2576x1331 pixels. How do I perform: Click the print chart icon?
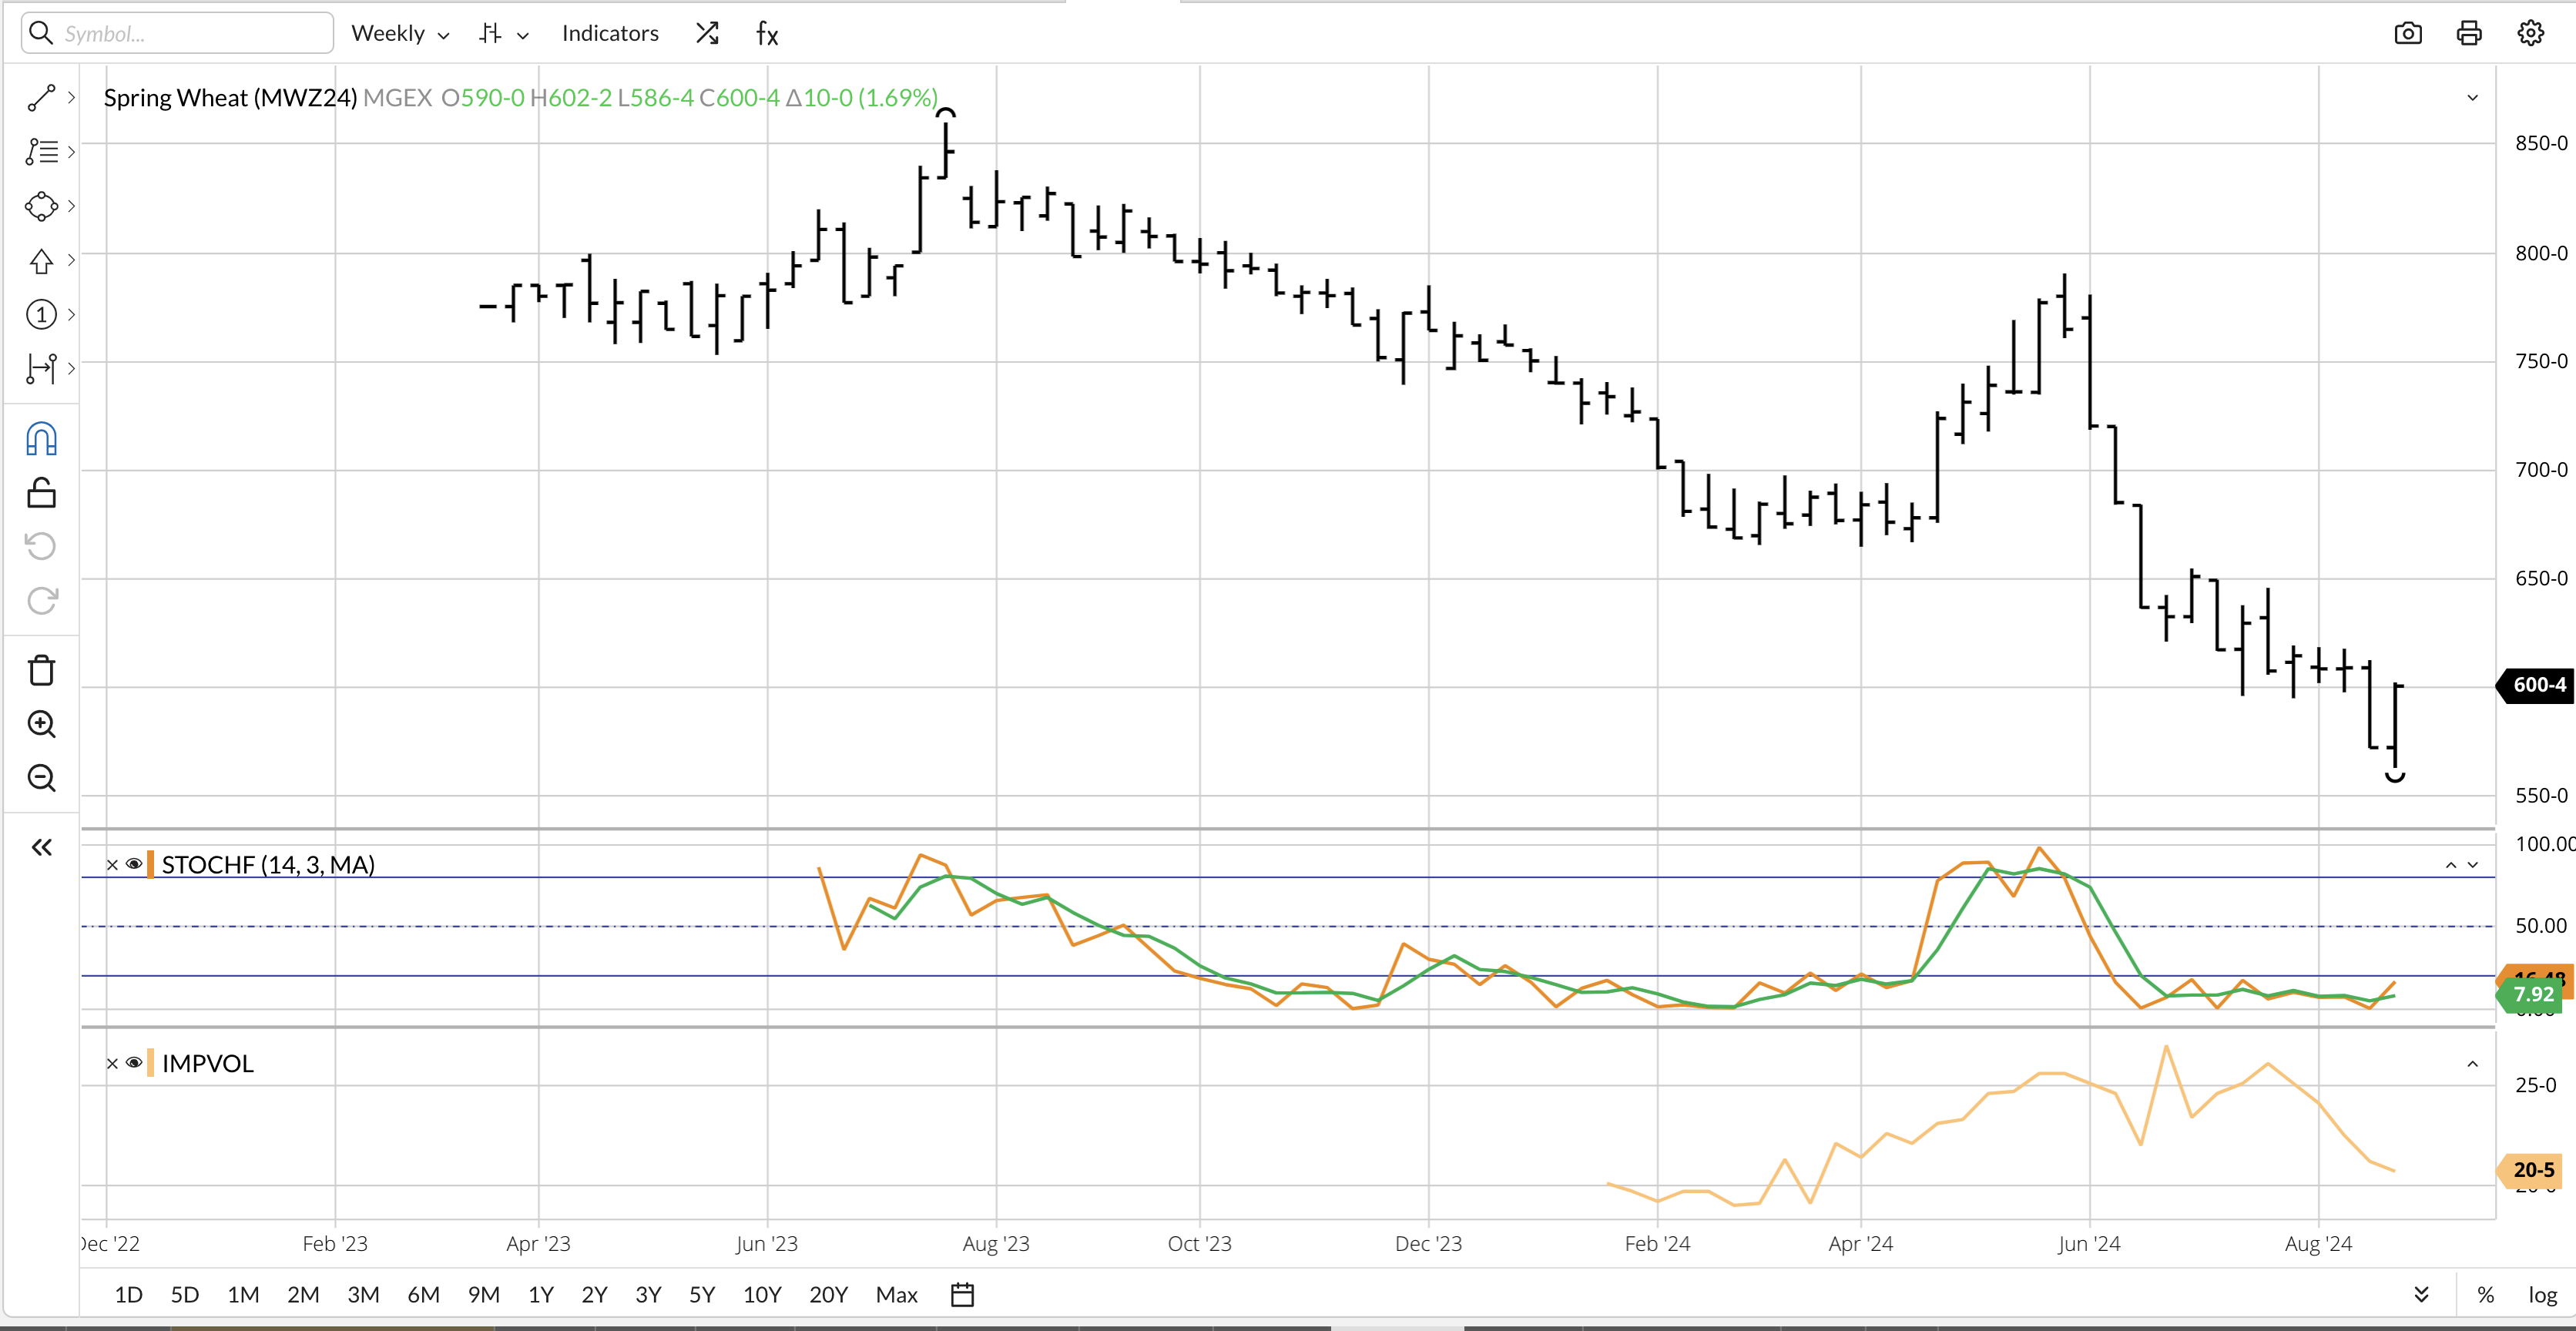(2469, 34)
